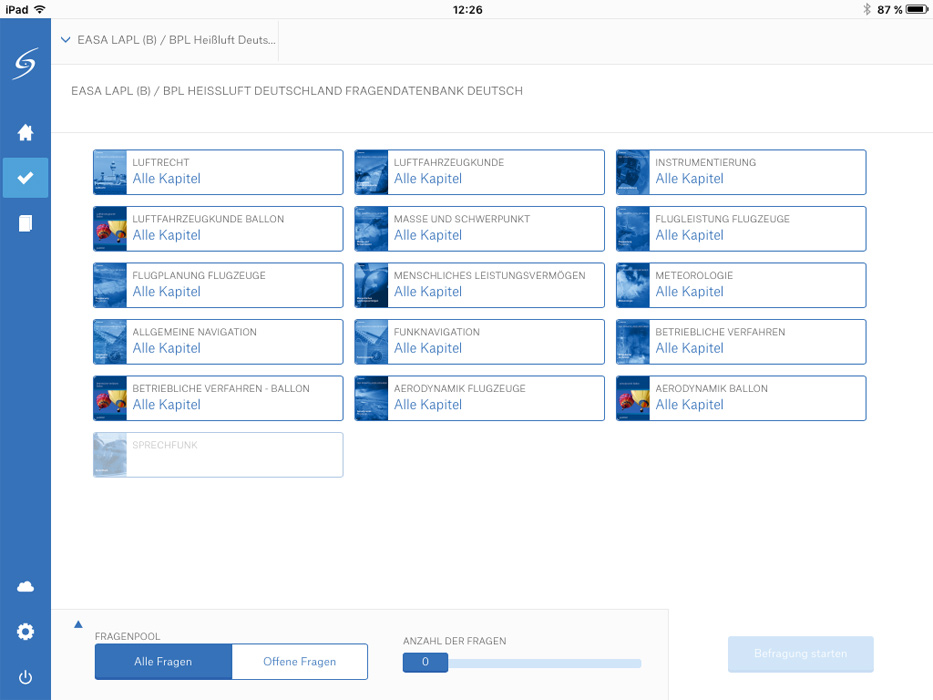Tap the disabled SPRECHFUNK subject card
Image resolution: width=933 pixels, height=700 pixels.
point(218,455)
